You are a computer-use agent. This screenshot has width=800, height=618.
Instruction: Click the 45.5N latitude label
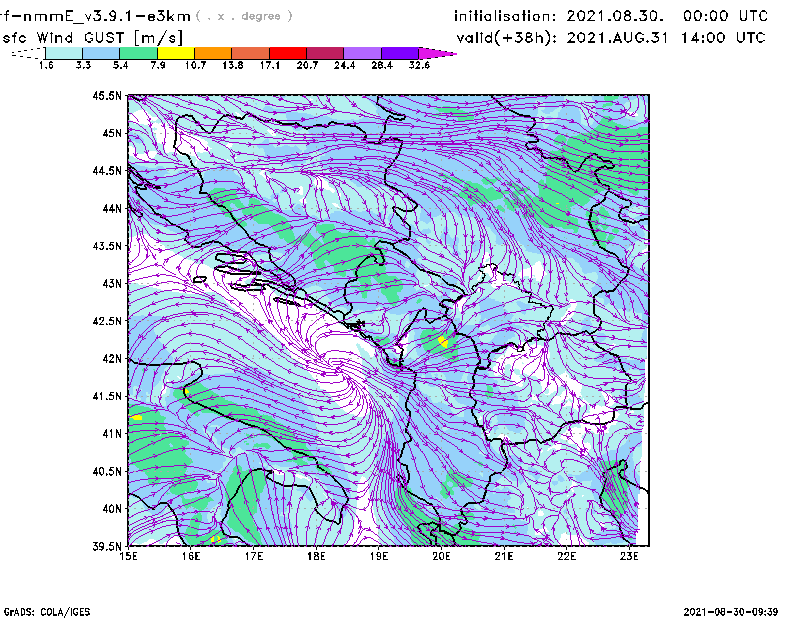coord(107,95)
